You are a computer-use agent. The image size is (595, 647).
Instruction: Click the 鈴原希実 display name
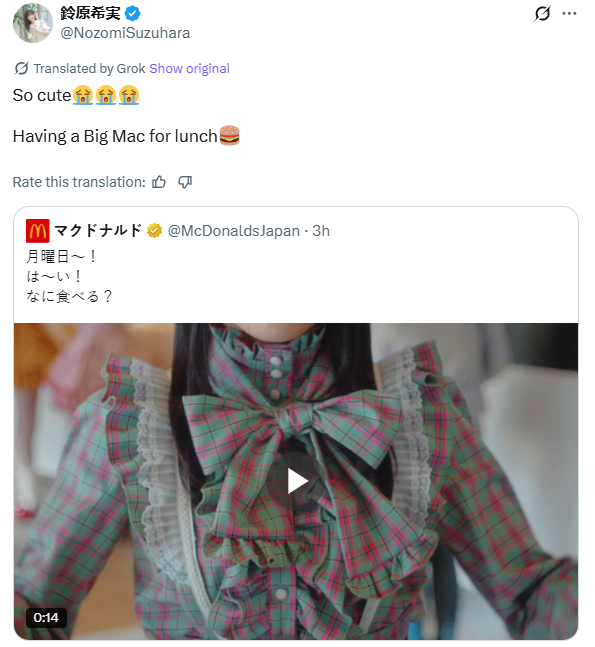coord(90,13)
